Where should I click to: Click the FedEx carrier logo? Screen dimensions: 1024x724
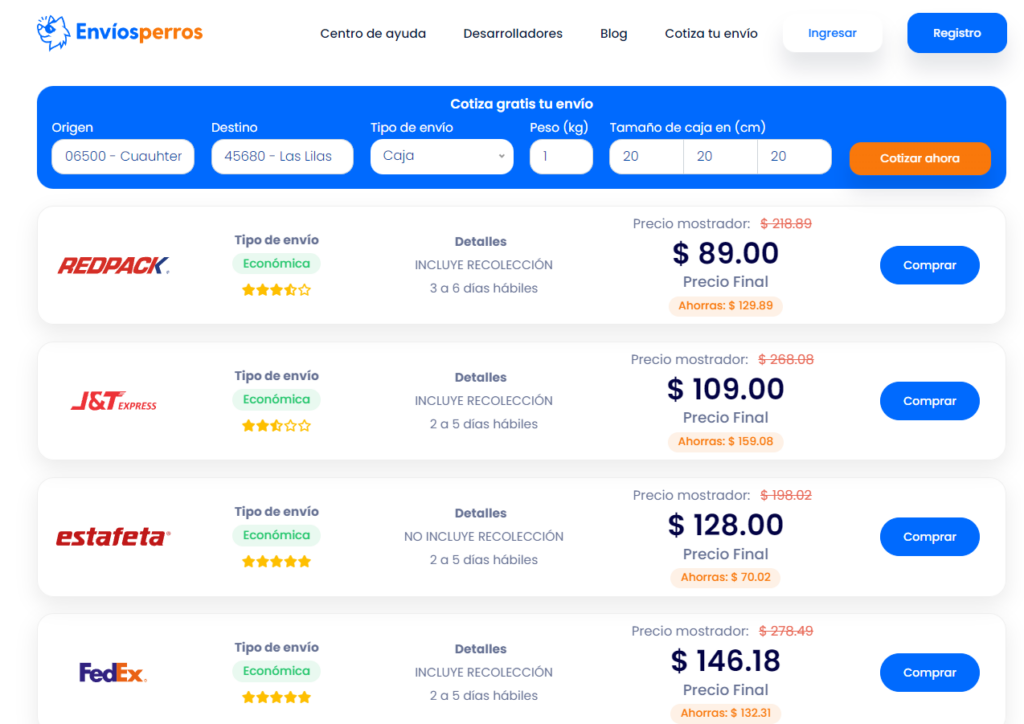(113, 673)
